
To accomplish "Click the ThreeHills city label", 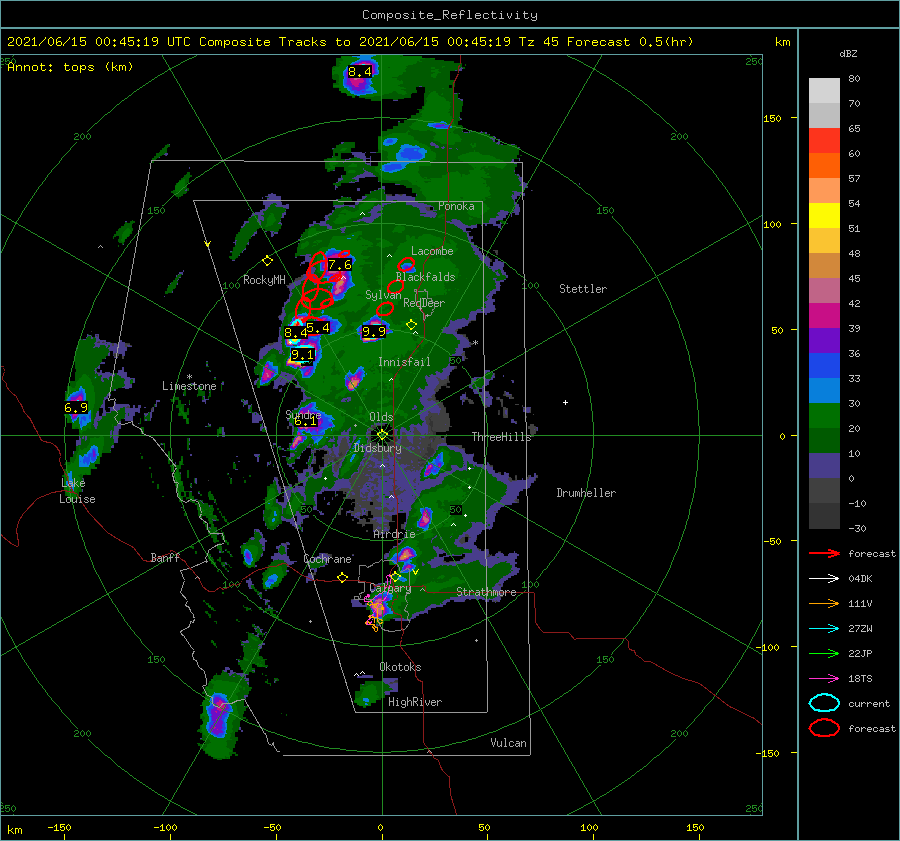I will (501, 437).
